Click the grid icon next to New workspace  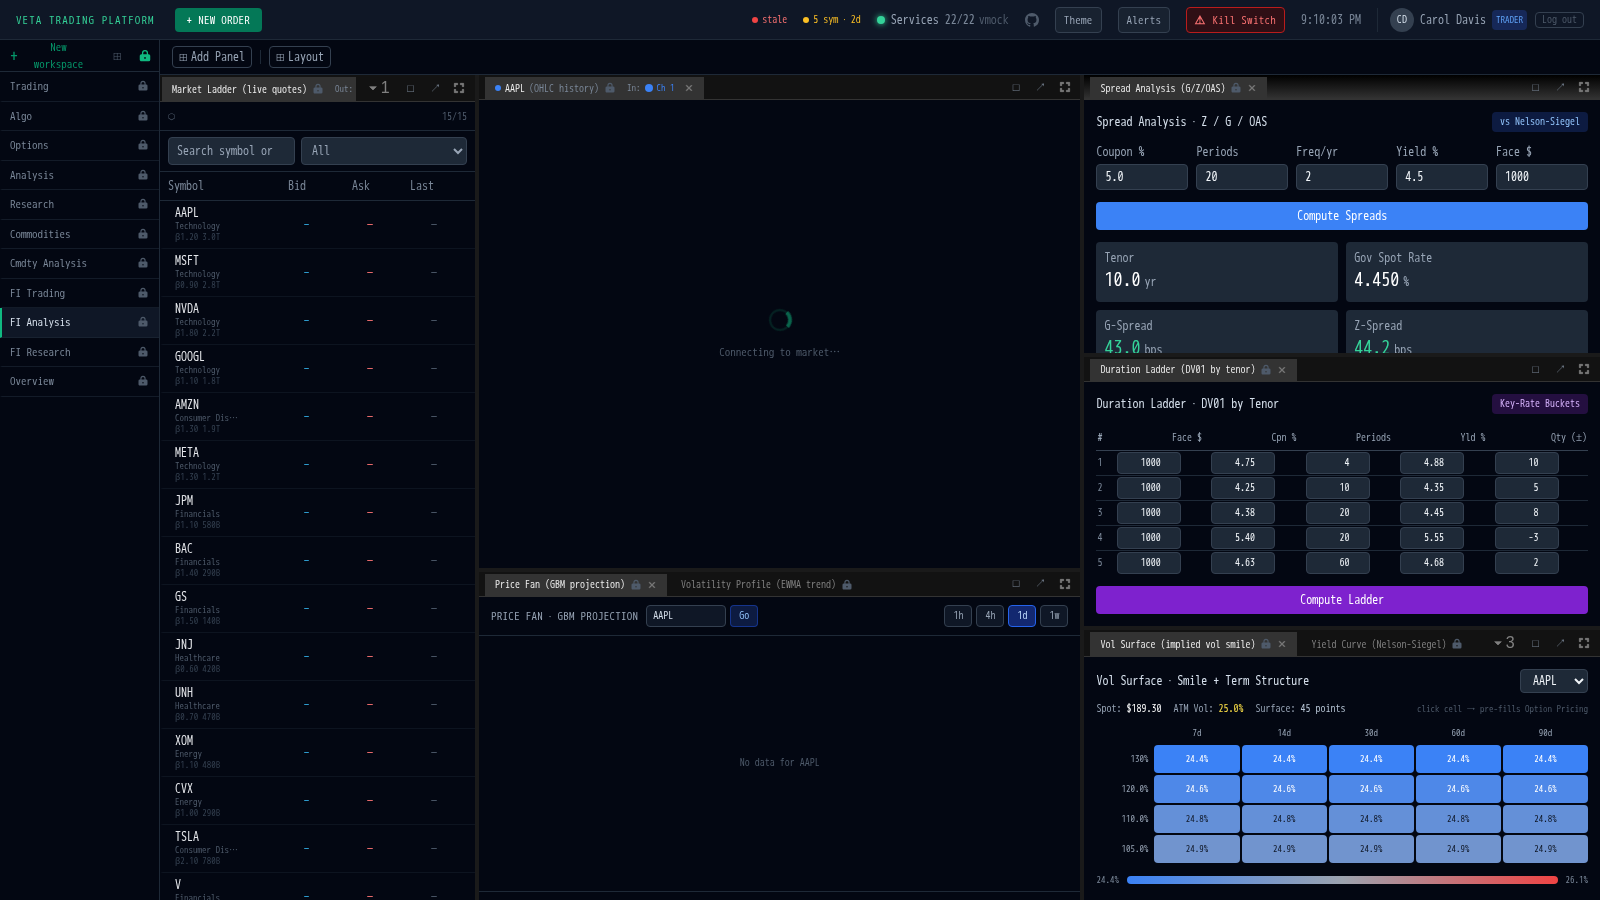[x=117, y=56]
